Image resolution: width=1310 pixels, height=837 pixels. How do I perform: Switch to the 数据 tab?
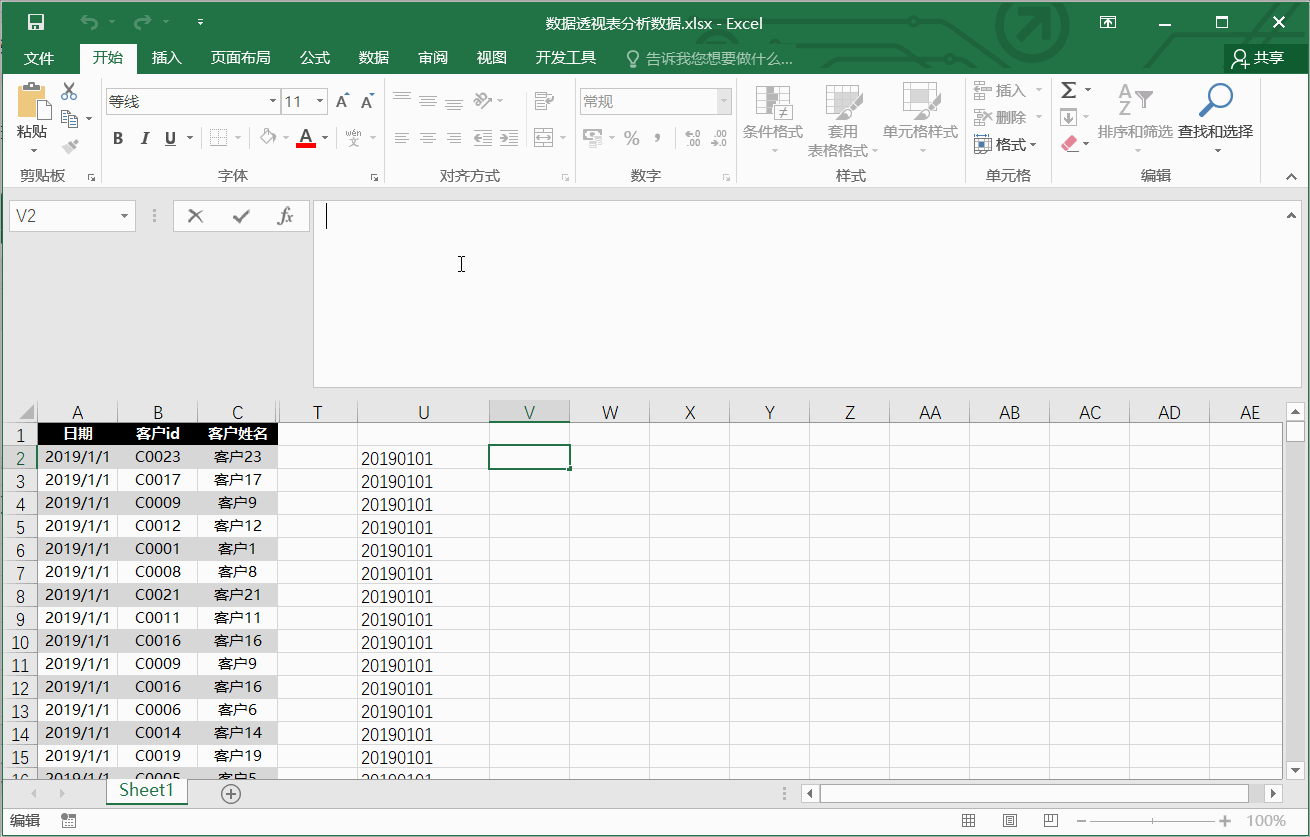tap(373, 58)
